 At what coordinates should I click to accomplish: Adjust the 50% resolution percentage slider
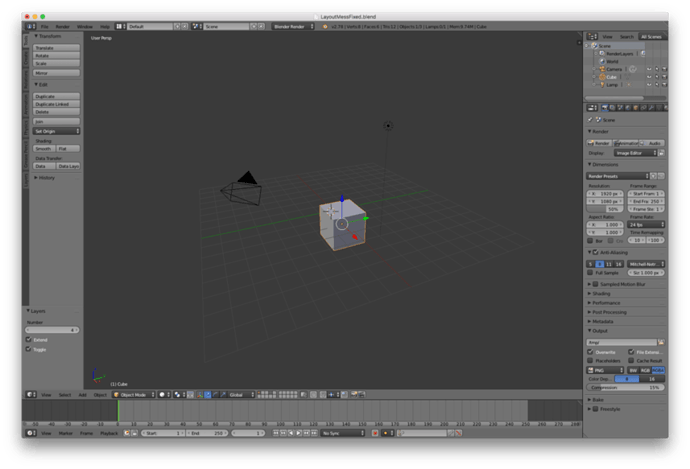coord(605,209)
